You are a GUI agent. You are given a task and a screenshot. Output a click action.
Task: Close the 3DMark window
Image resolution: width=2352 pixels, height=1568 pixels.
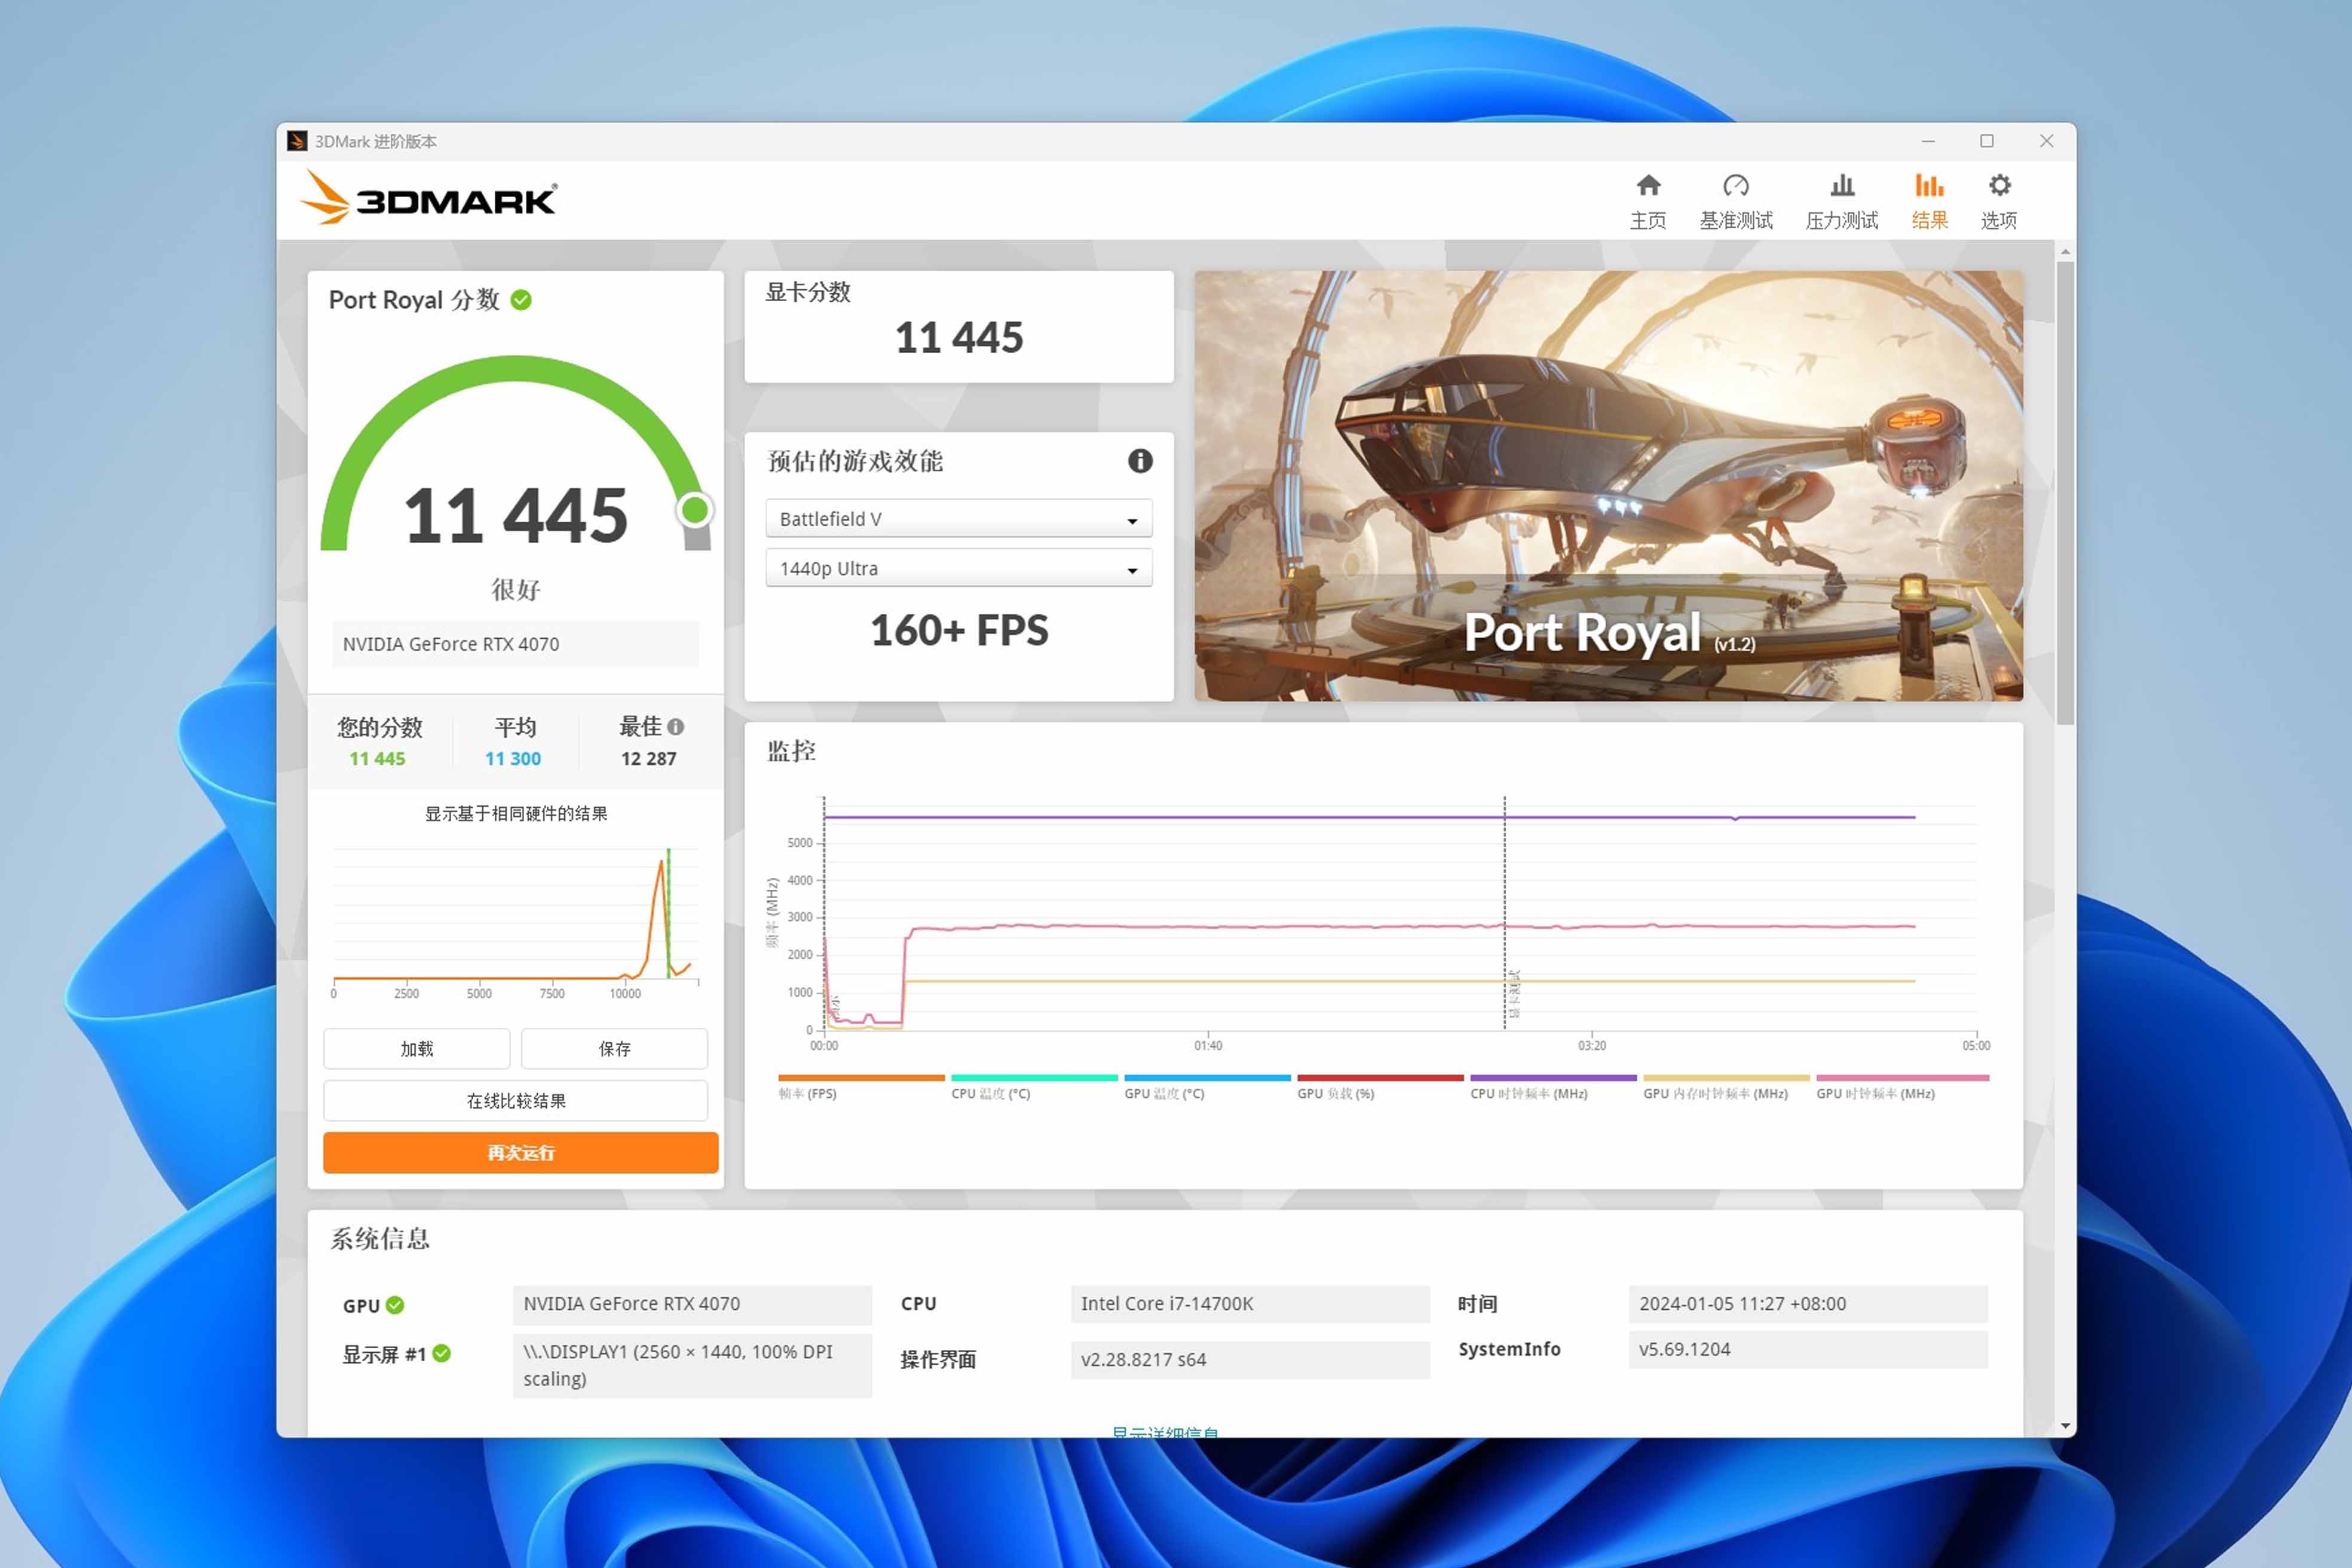coord(2046,141)
